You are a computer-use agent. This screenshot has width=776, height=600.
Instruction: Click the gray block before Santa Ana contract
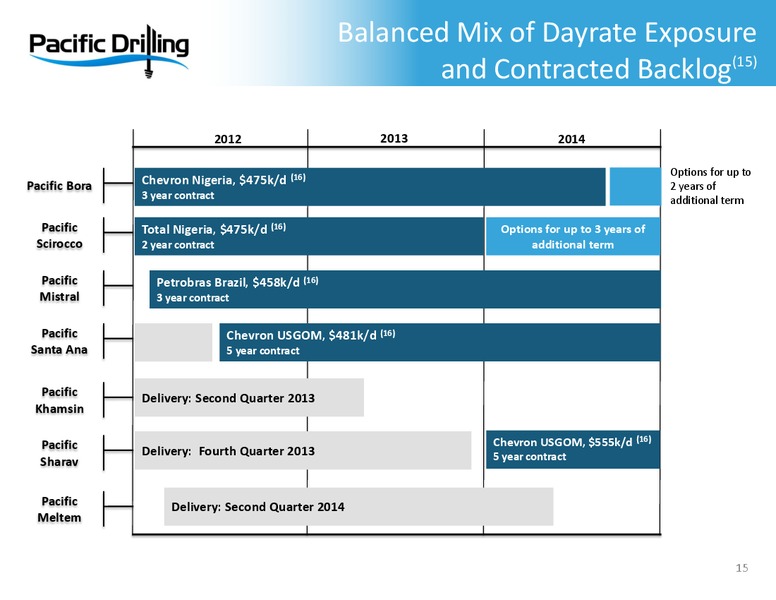[173, 342]
